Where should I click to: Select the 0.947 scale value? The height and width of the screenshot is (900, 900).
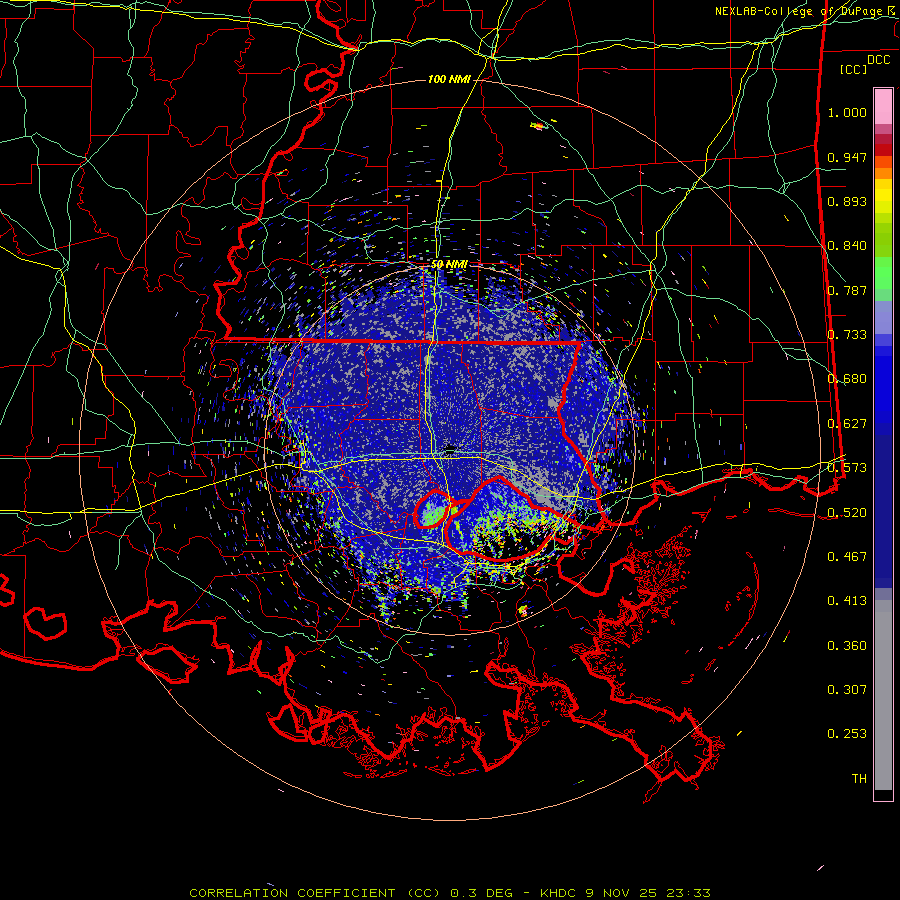tap(847, 157)
